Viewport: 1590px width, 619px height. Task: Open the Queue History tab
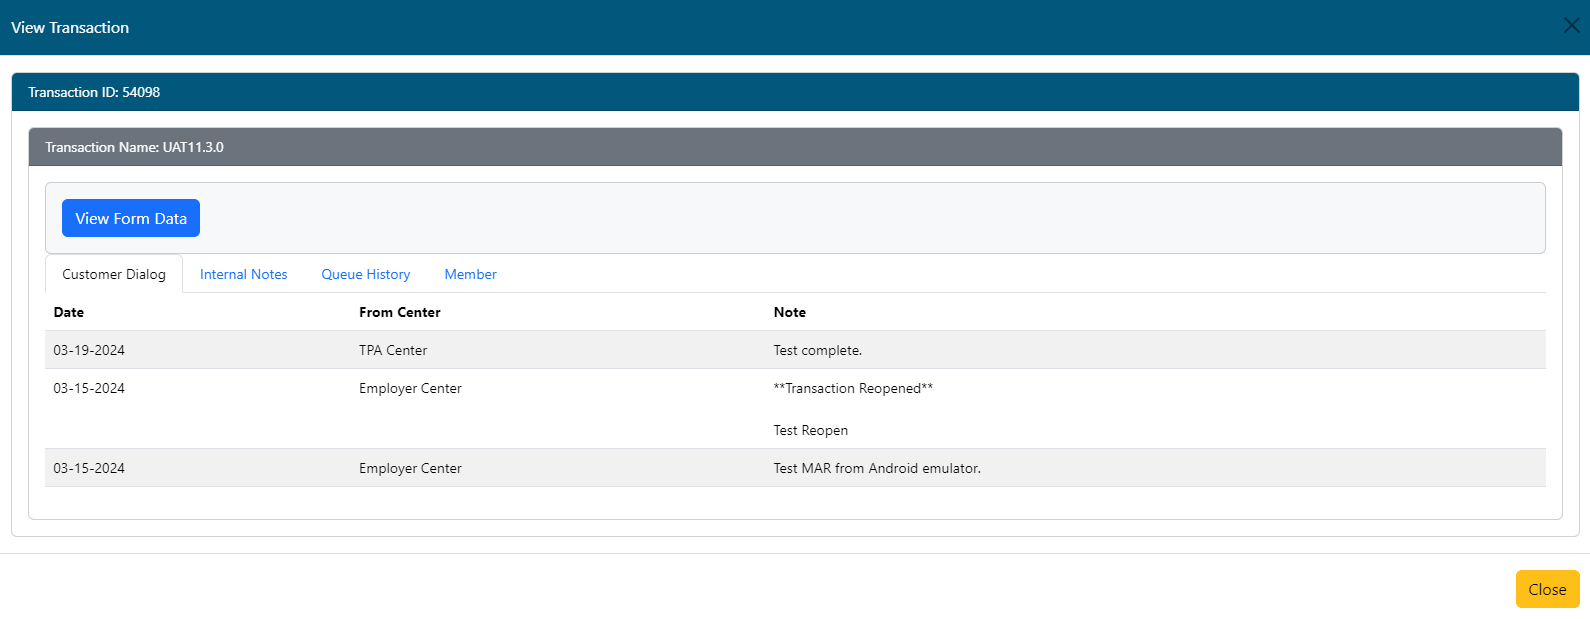tap(366, 274)
